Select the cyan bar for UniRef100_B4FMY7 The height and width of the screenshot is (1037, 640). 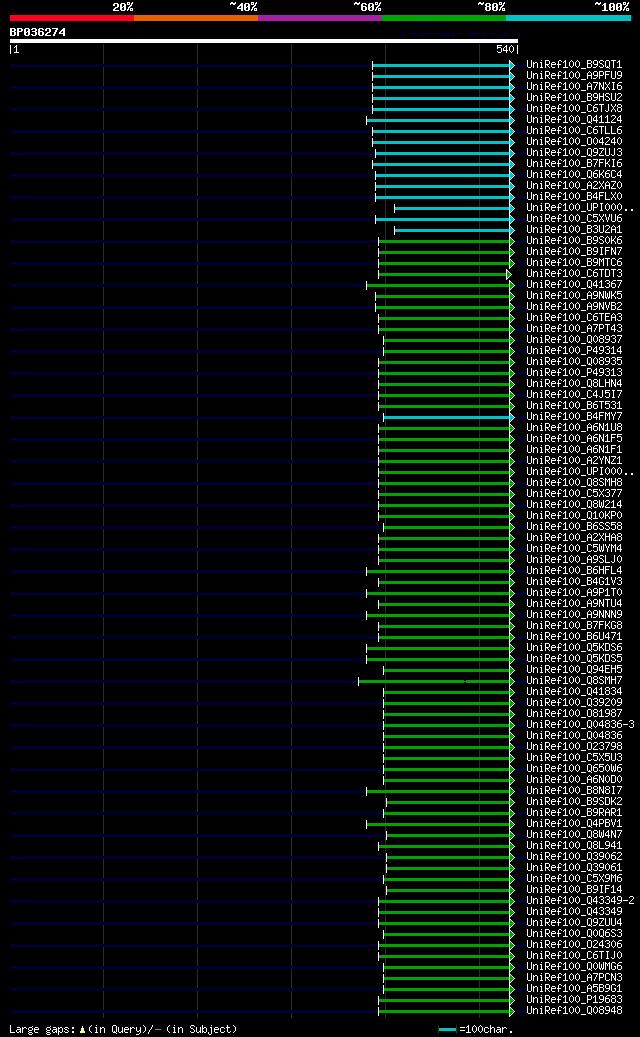[x=447, y=417]
